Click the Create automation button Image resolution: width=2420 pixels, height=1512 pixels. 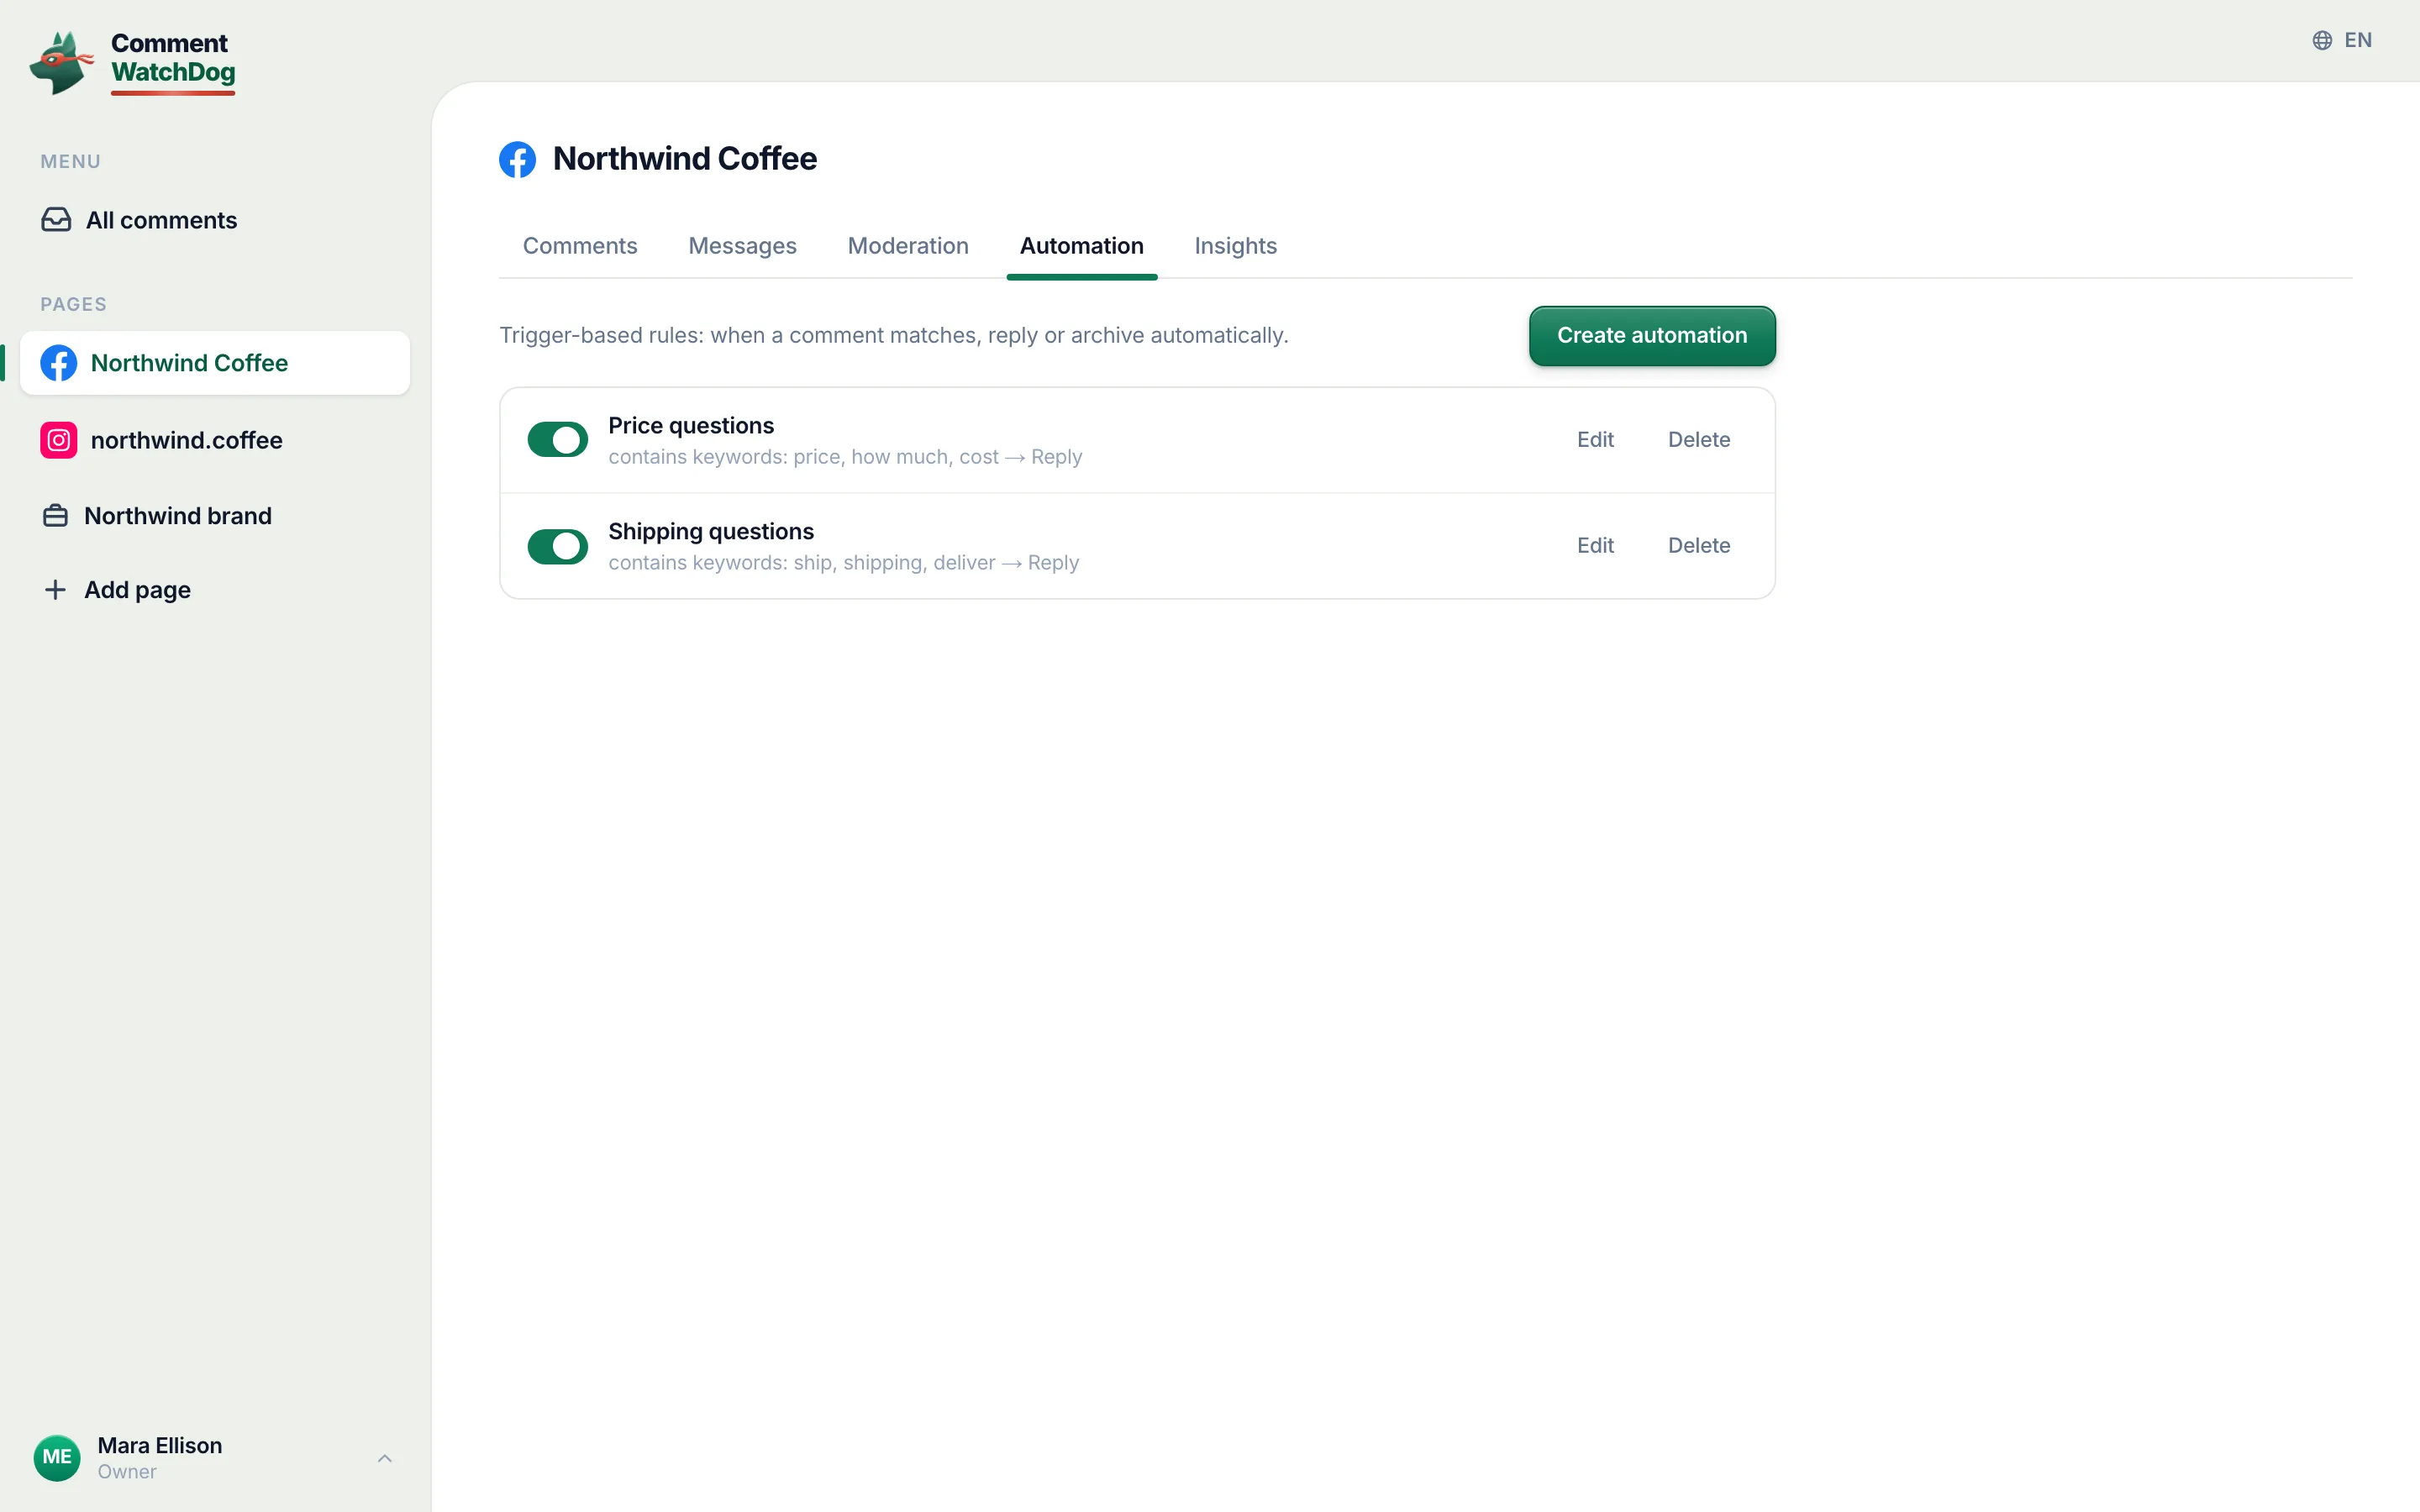(1652, 336)
